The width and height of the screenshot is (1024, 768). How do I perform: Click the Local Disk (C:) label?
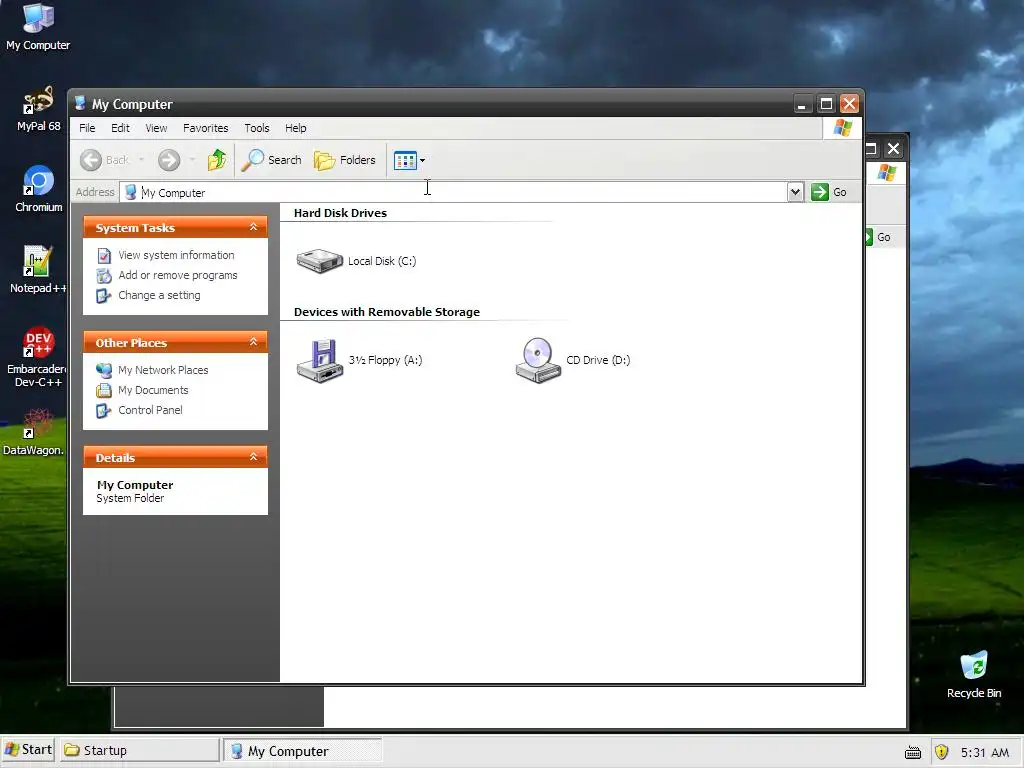382,261
